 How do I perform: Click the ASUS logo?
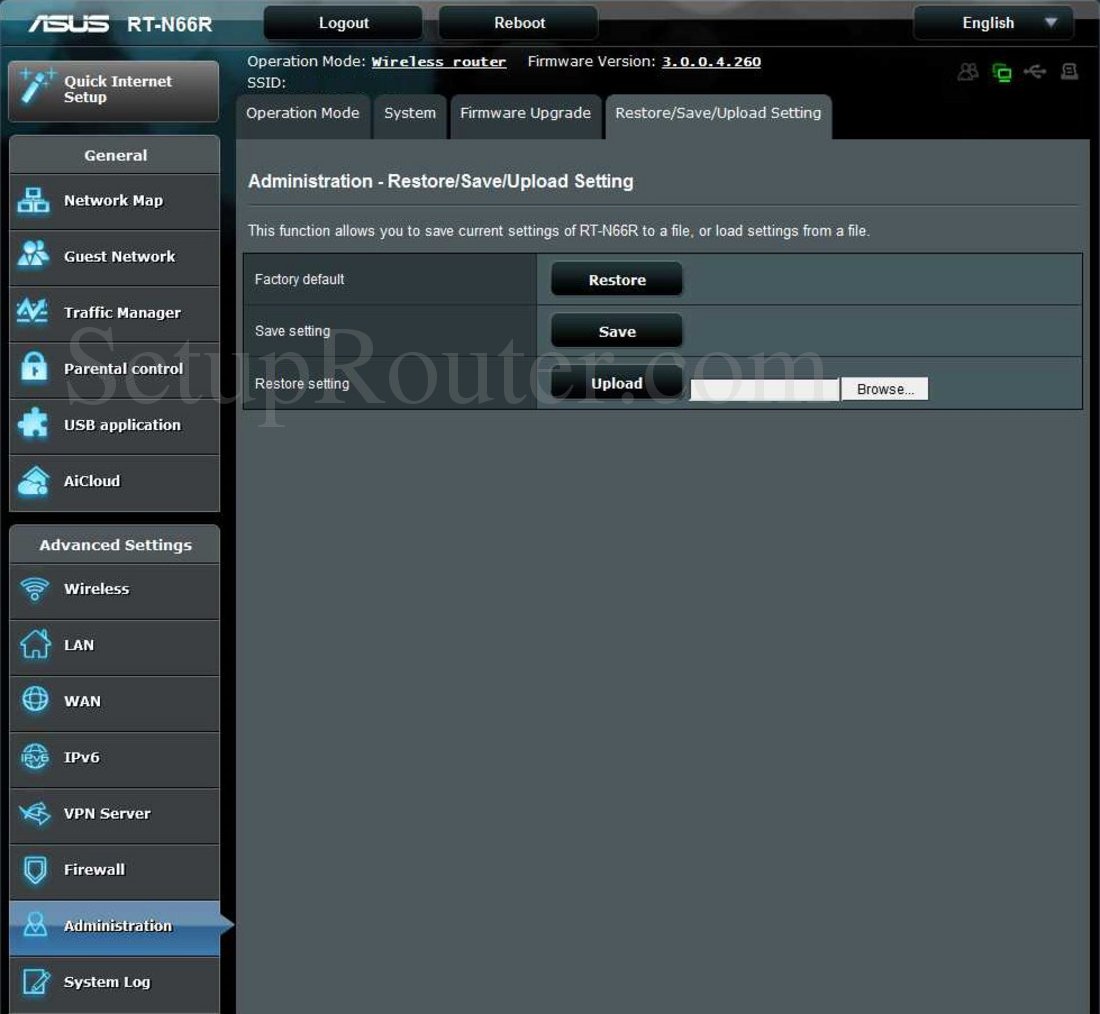tap(69, 24)
